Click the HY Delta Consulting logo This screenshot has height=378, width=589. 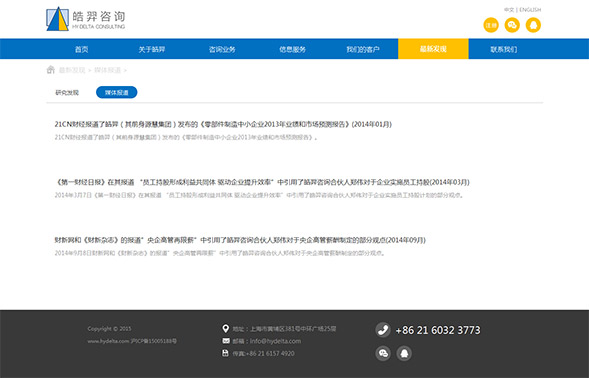click(86, 19)
